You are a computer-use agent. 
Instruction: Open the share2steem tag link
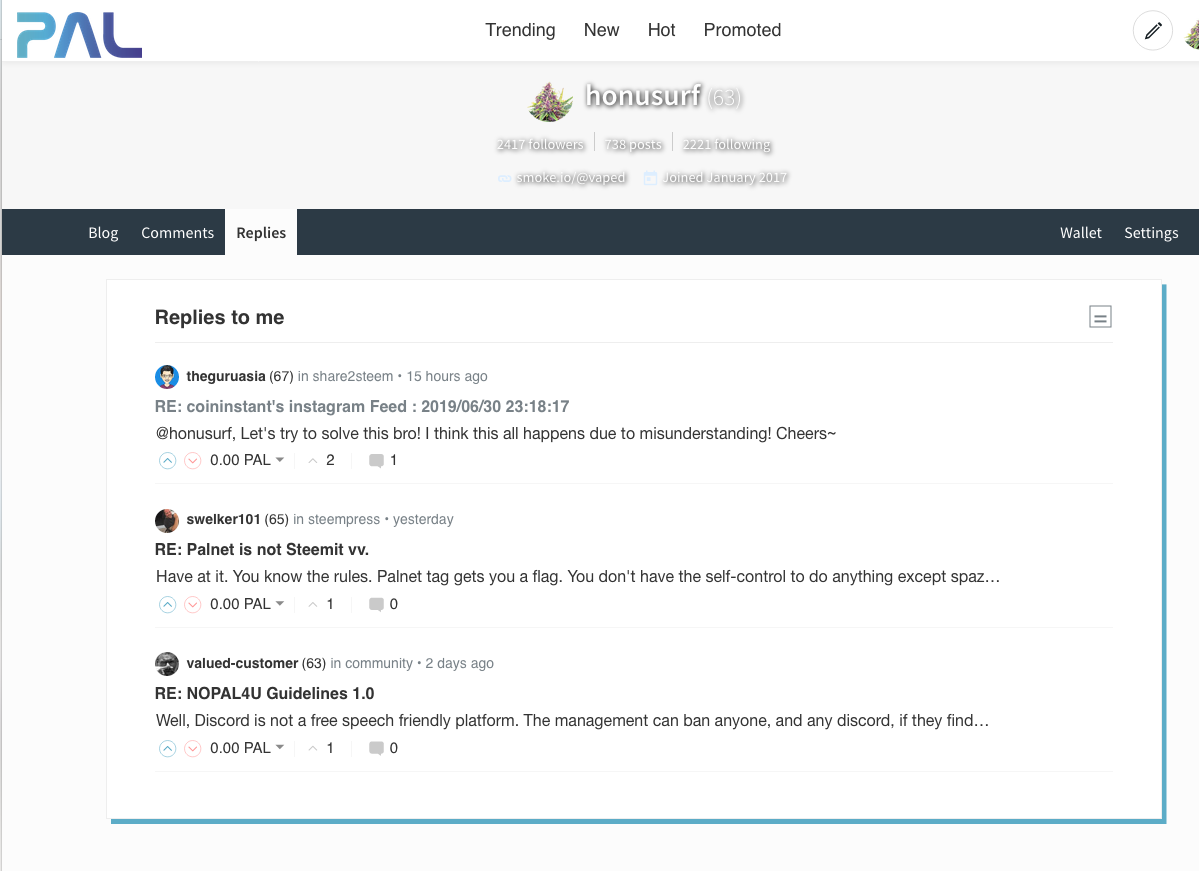(353, 376)
